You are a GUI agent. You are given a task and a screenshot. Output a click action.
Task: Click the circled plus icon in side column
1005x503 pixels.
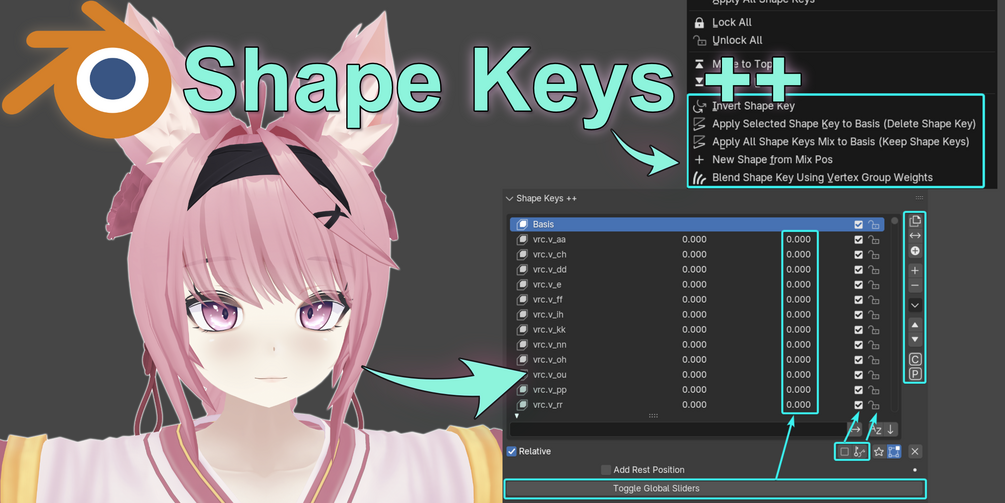[915, 251]
